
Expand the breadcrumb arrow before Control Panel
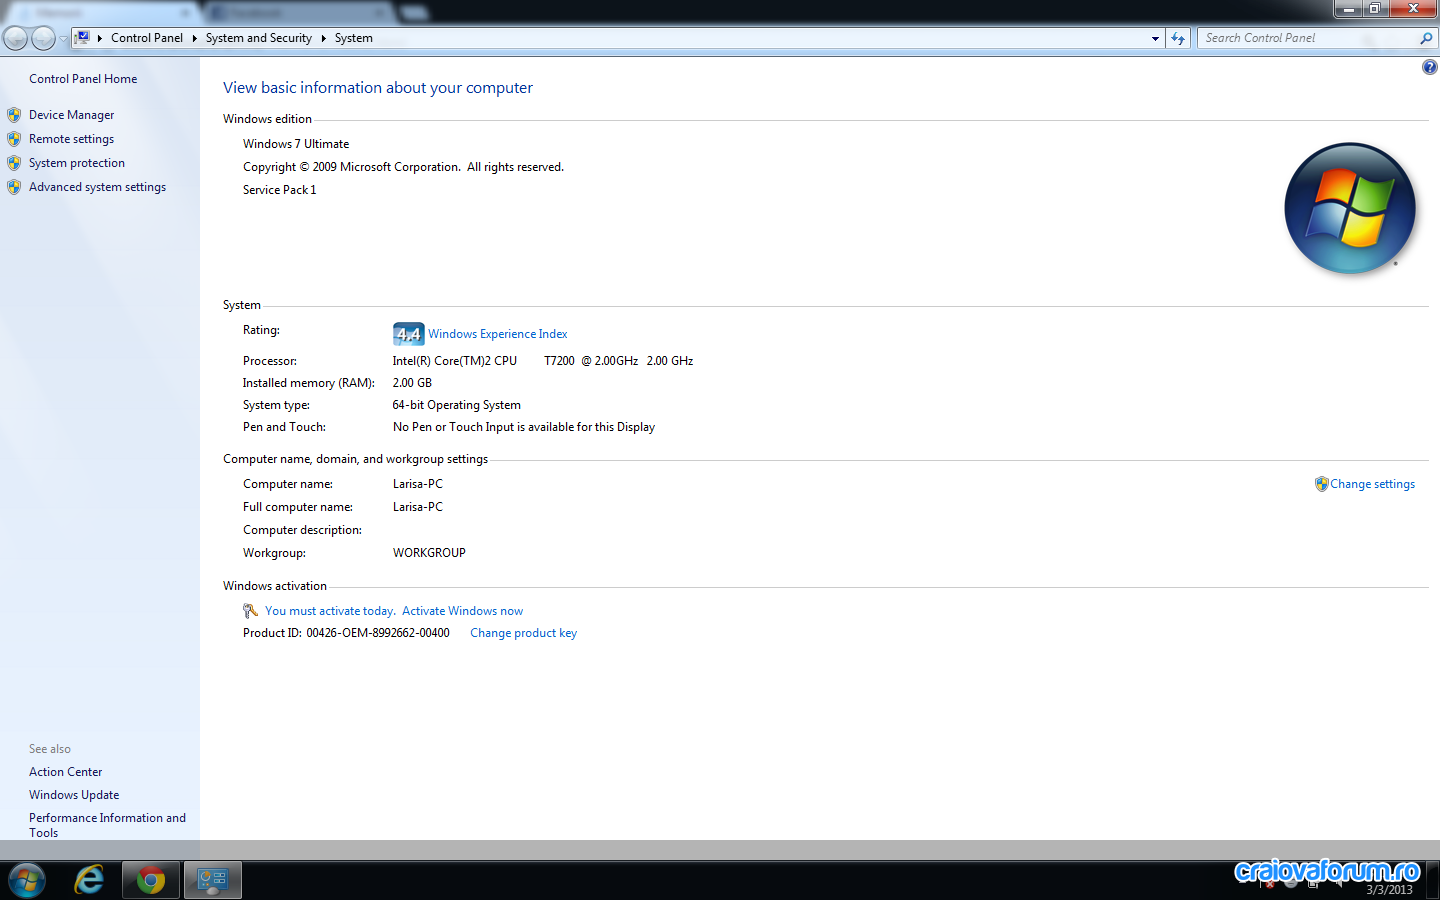coord(100,38)
